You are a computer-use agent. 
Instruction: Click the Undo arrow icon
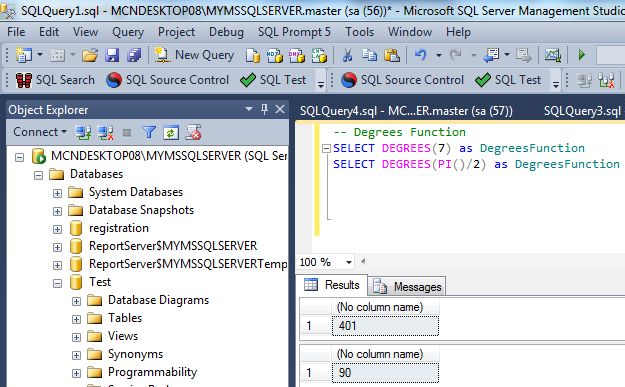421,55
